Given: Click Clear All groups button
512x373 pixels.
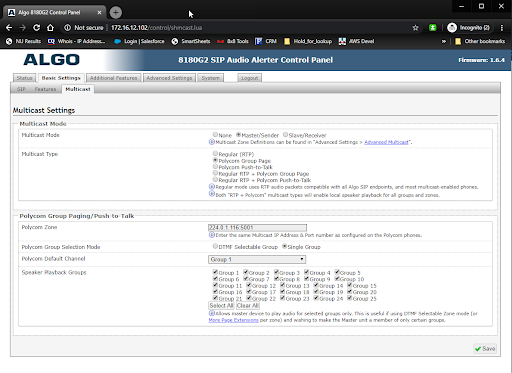Looking at the screenshot, I should pos(248,306).
